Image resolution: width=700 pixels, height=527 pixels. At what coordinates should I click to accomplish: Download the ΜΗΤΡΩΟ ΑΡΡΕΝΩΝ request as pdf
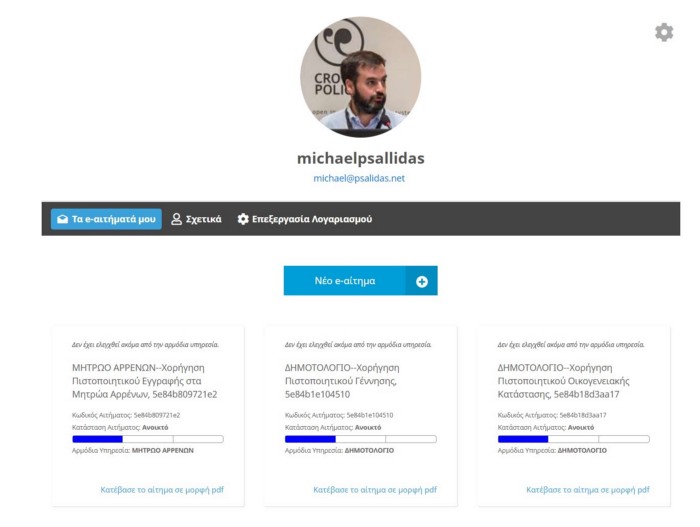point(162,490)
